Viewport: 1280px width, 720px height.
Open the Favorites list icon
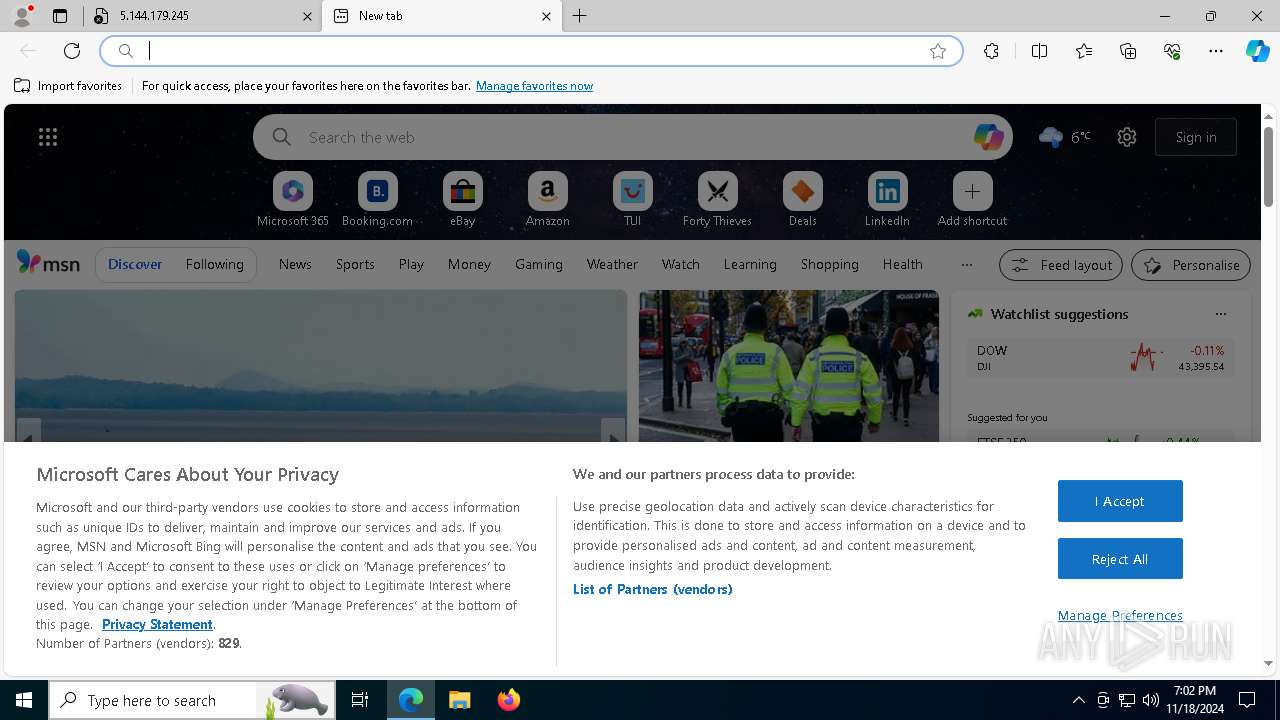click(1084, 51)
